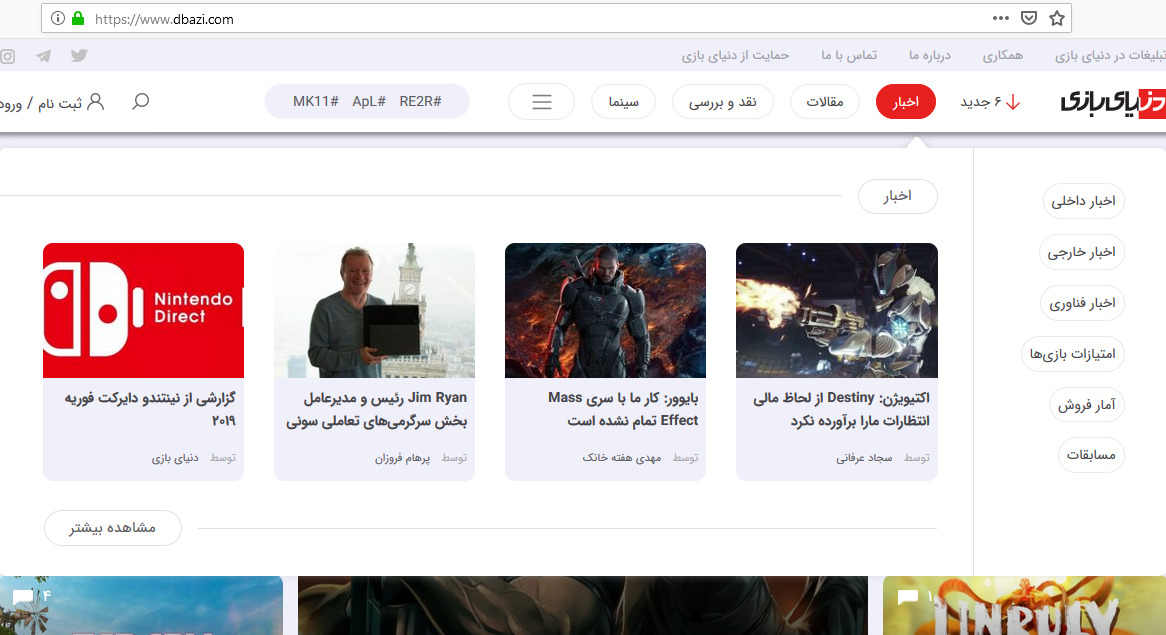Click the Twitter icon in top bar

(79, 55)
